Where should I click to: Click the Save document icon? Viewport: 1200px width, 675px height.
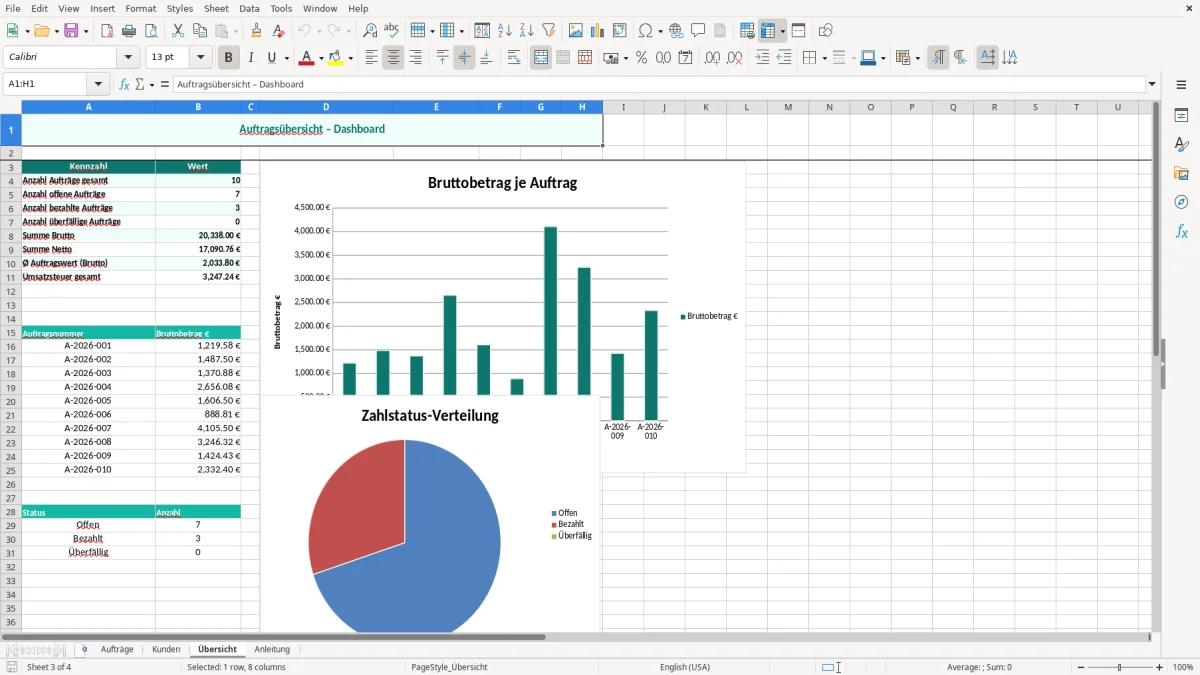71,31
